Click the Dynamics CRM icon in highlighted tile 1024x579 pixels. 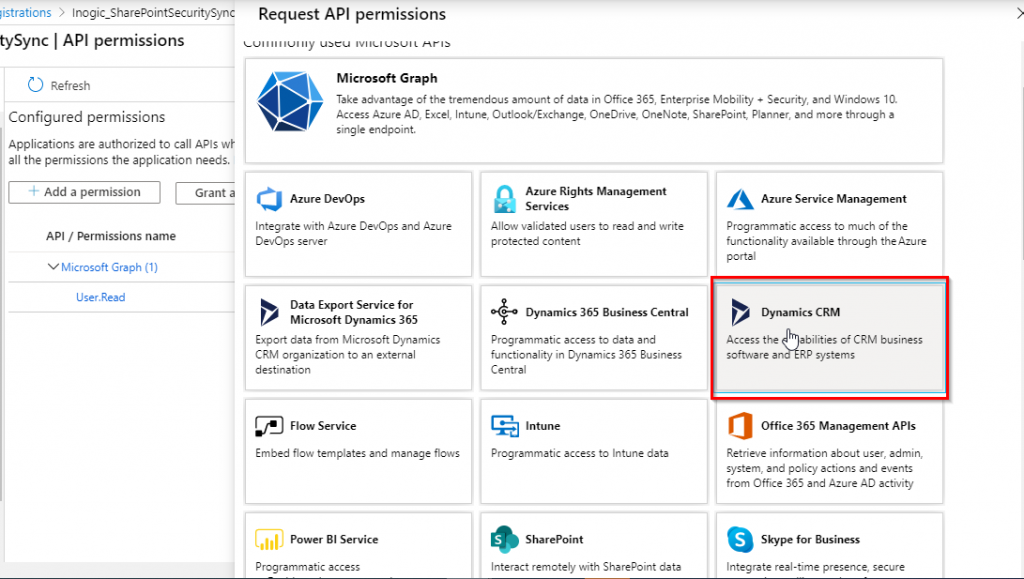pos(742,312)
